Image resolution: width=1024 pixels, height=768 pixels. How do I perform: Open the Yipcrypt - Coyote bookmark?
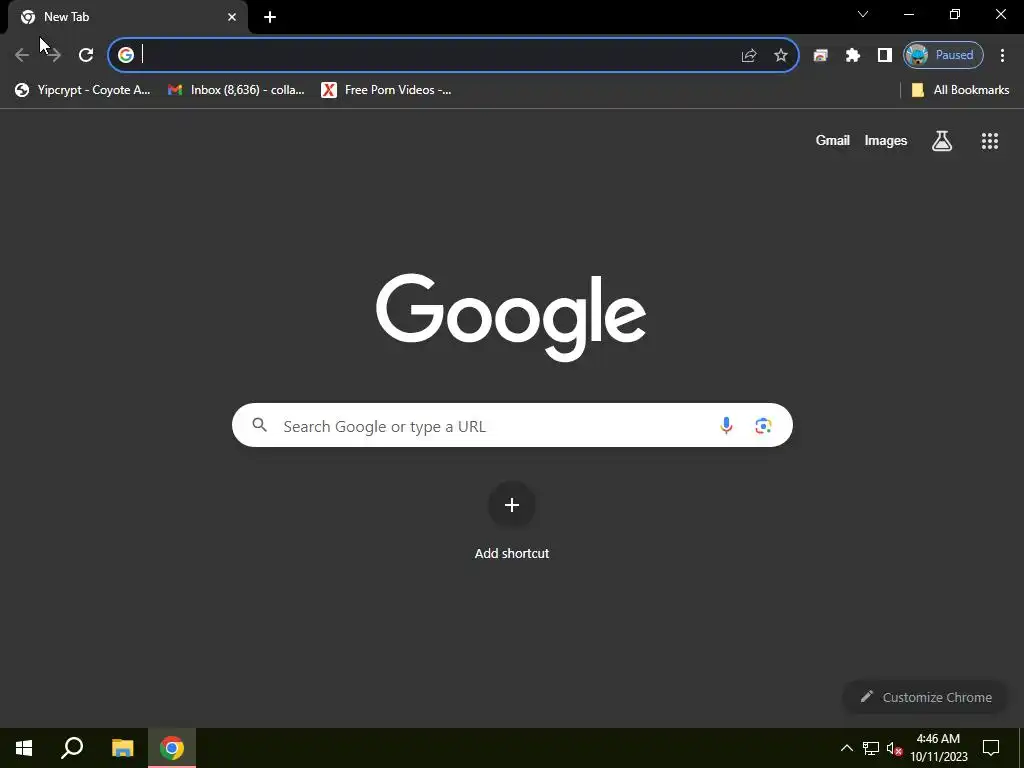tap(83, 90)
